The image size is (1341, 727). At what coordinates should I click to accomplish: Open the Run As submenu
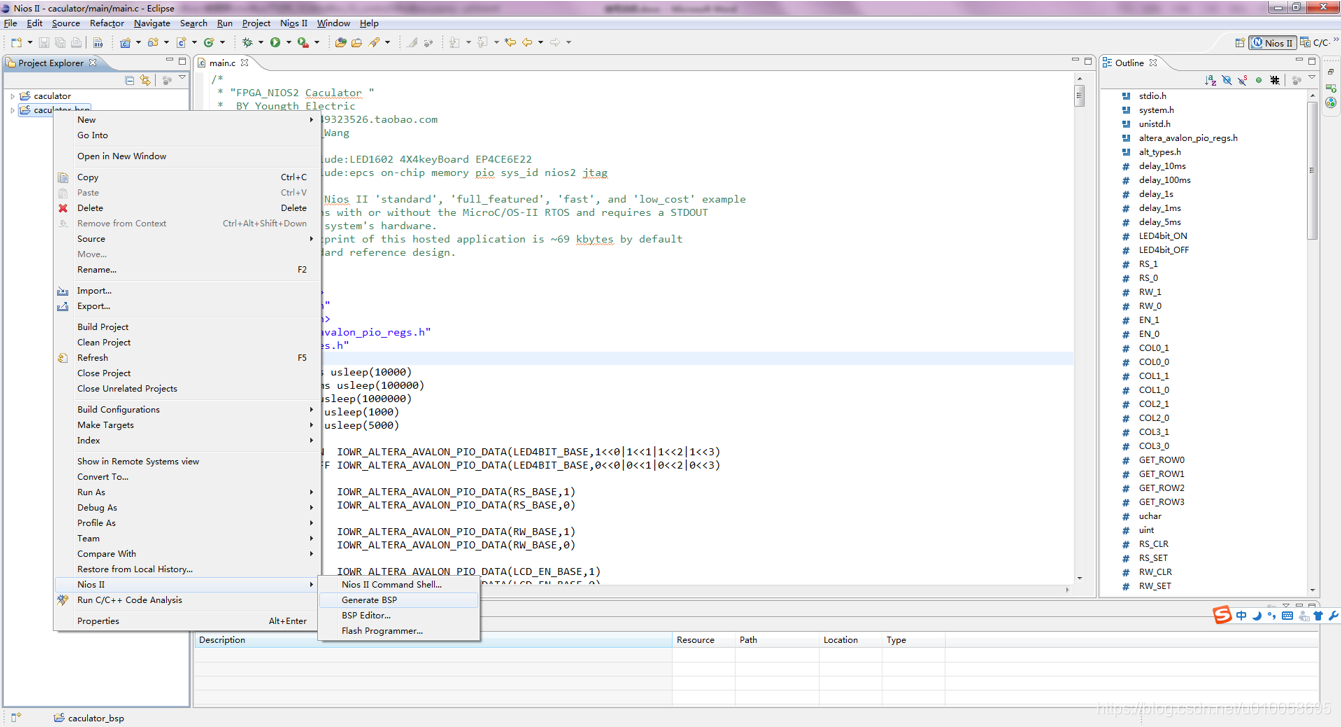click(x=311, y=492)
